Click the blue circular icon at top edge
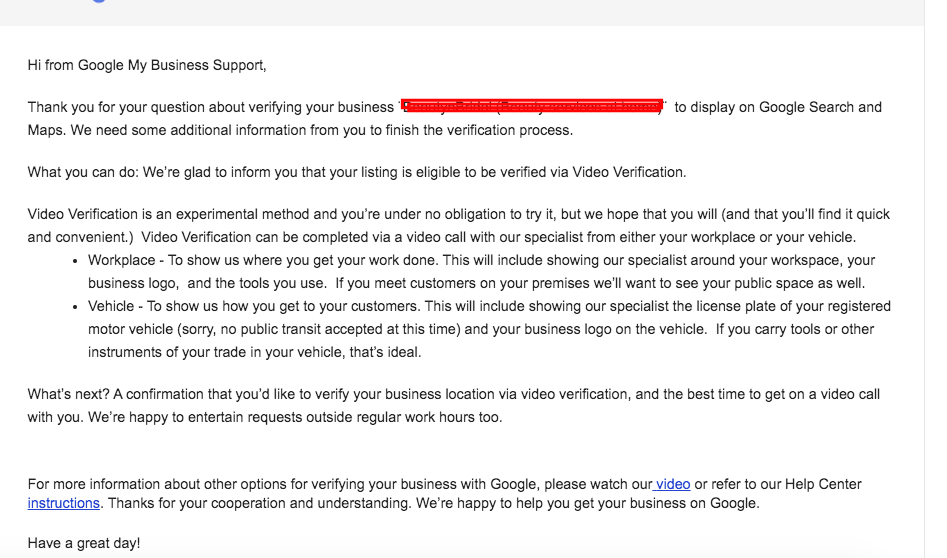This screenshot has width=947, height=558. pyautogui.click(x=99, y=1)
